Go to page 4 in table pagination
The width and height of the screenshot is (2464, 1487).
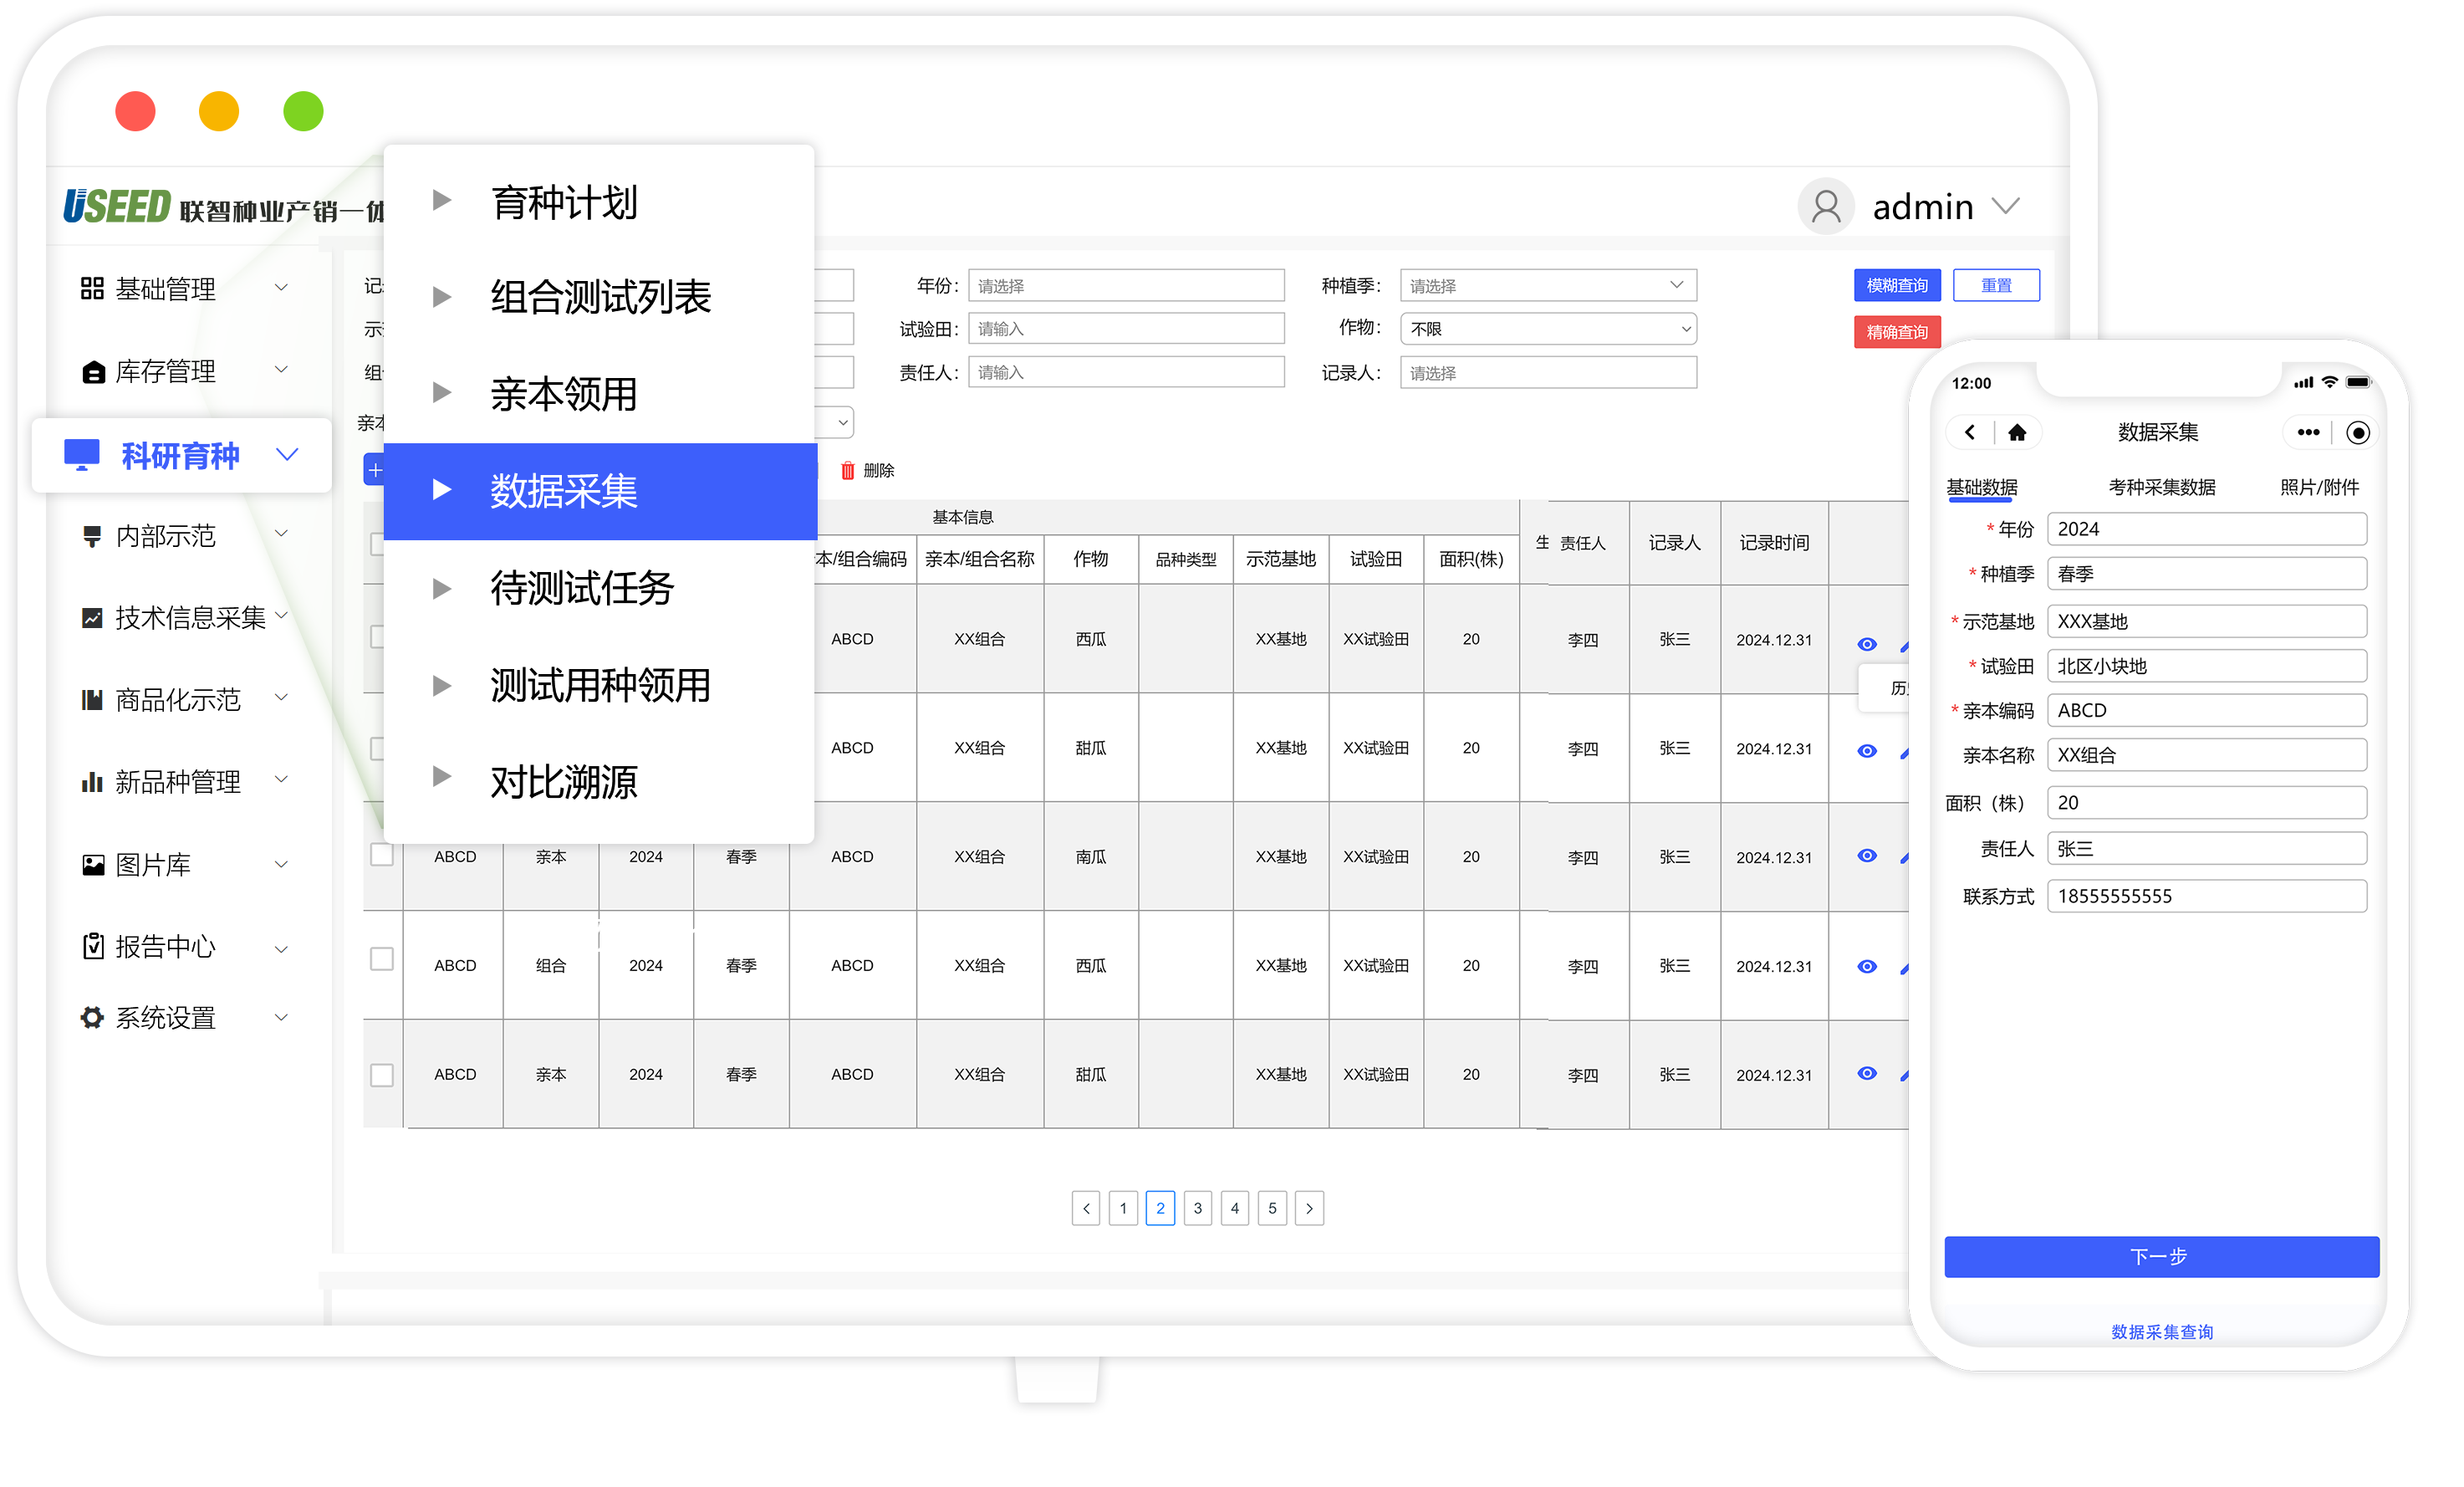tap(1235, 1208)
